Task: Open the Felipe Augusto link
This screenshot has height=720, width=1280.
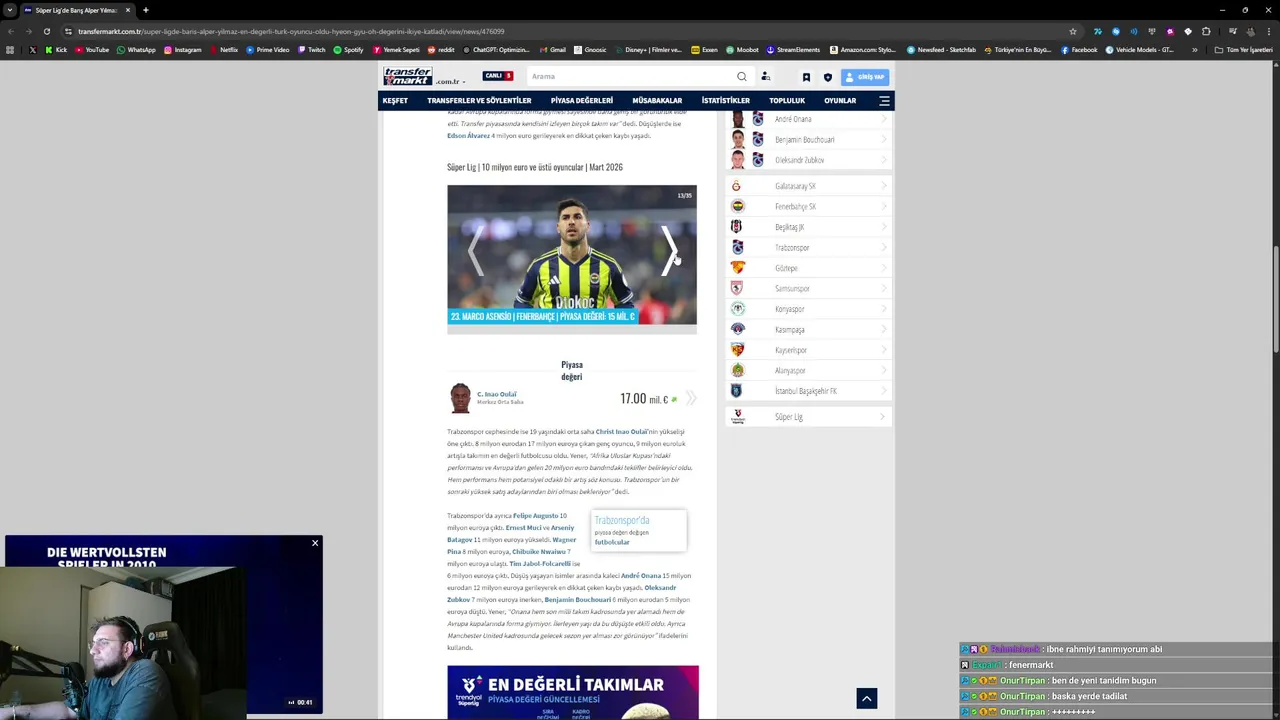Action: (x=536, y=516)
